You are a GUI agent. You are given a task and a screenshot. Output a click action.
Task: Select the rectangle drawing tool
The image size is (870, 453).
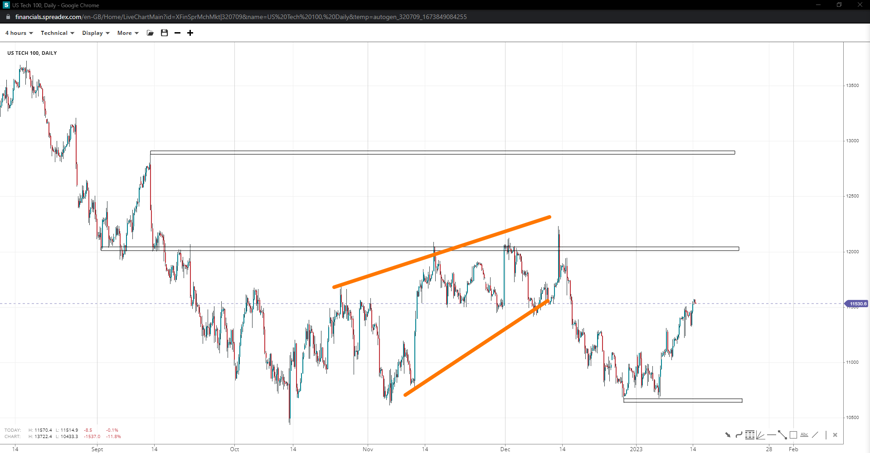point(793,435)
